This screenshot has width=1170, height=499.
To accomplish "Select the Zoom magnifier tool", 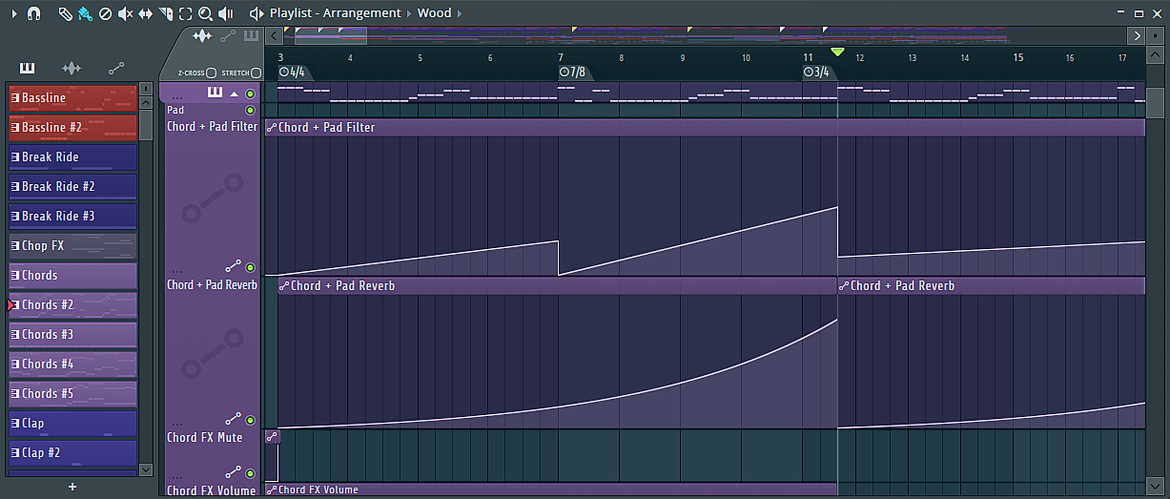I will tap(205, 13).
